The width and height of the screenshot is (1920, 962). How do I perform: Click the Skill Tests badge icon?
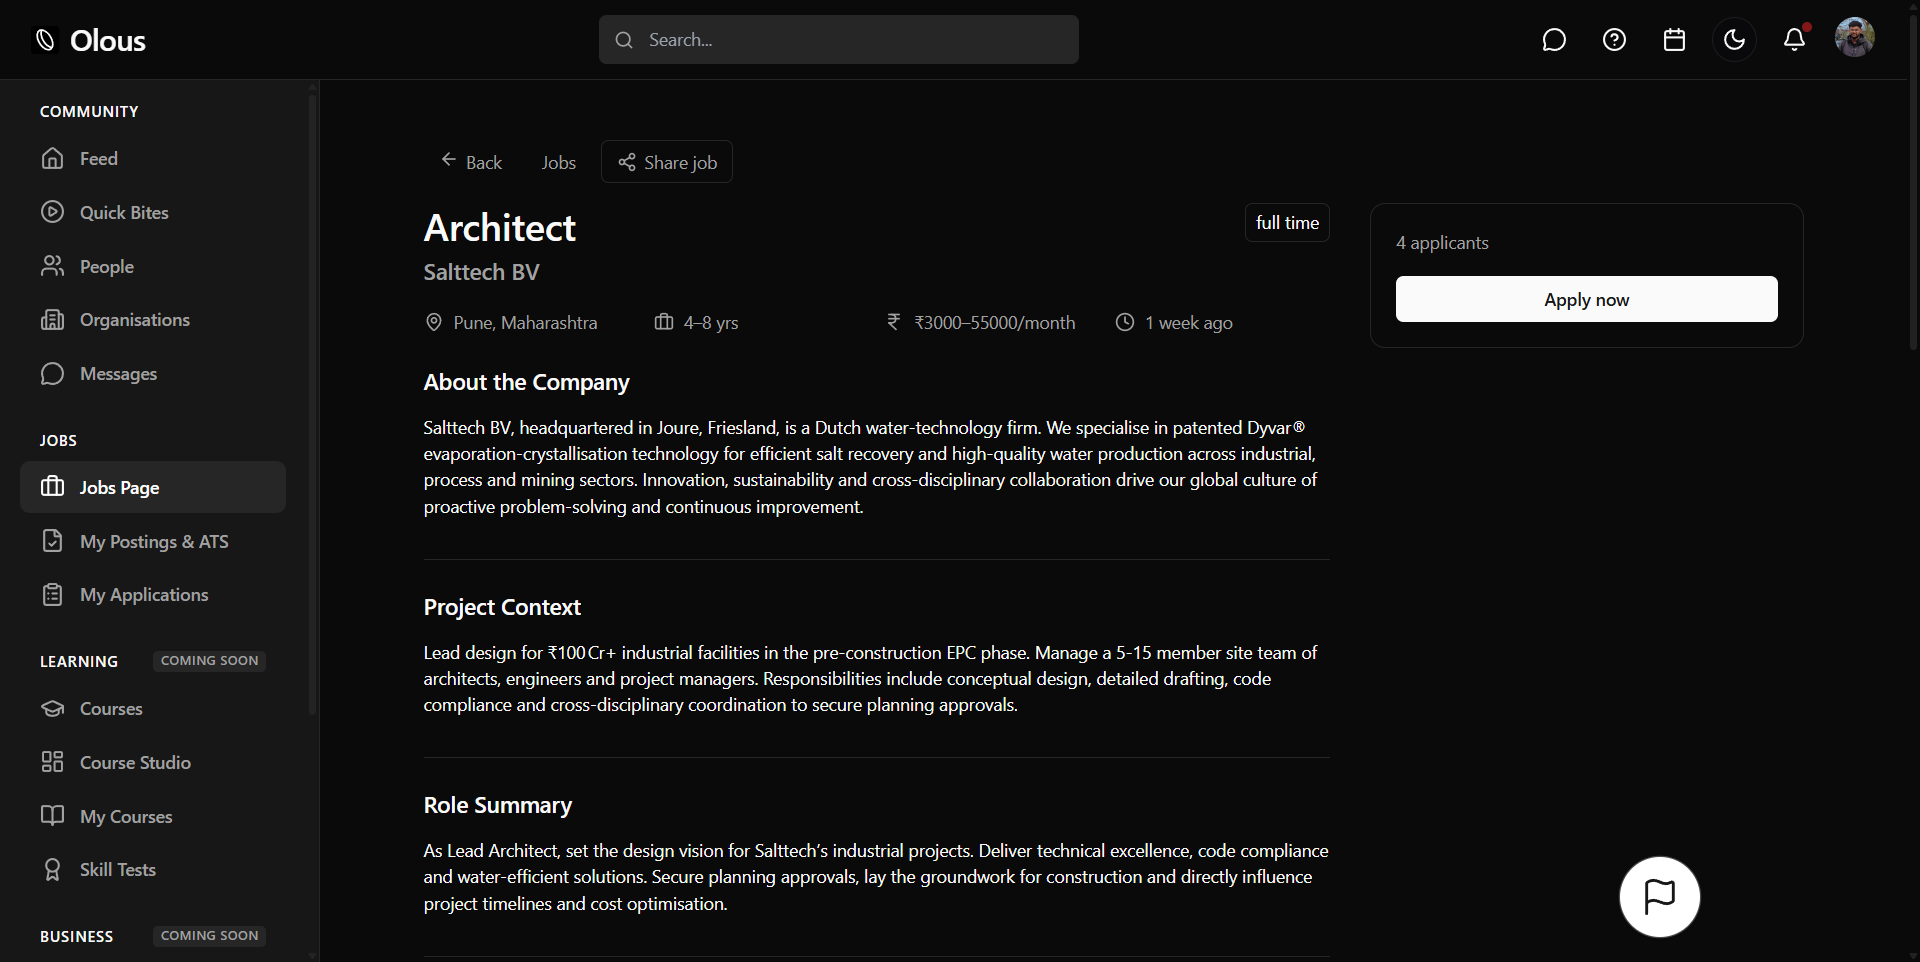point(52,870)
